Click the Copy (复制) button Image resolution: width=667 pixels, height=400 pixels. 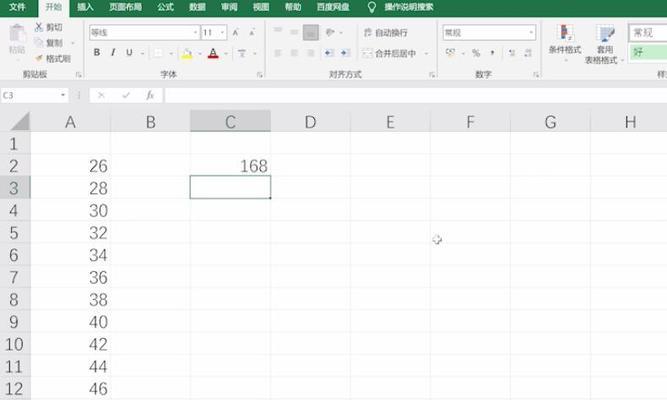click(48, 43)
